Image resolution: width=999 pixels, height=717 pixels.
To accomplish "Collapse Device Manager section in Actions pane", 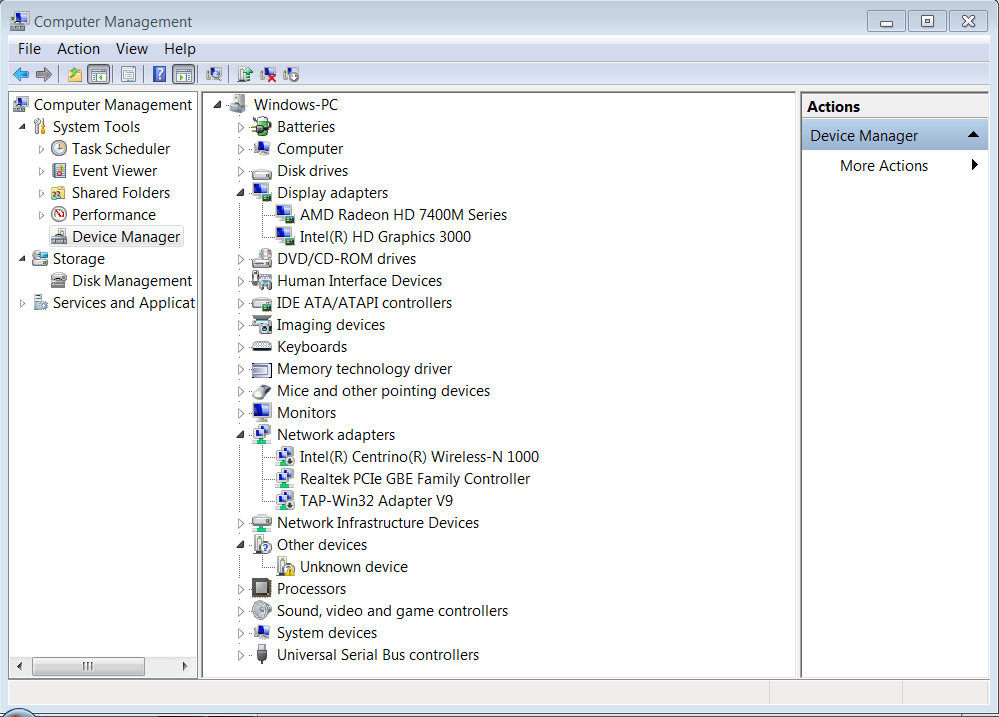I will (973, 135).
